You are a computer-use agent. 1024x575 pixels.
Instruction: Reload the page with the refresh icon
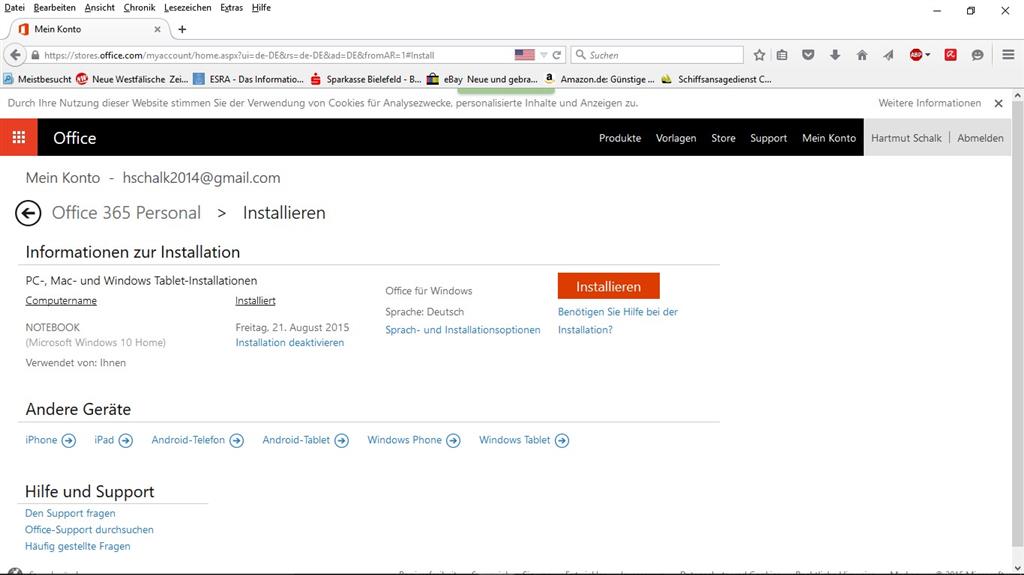pyautogui.click(x=556, y=56)
